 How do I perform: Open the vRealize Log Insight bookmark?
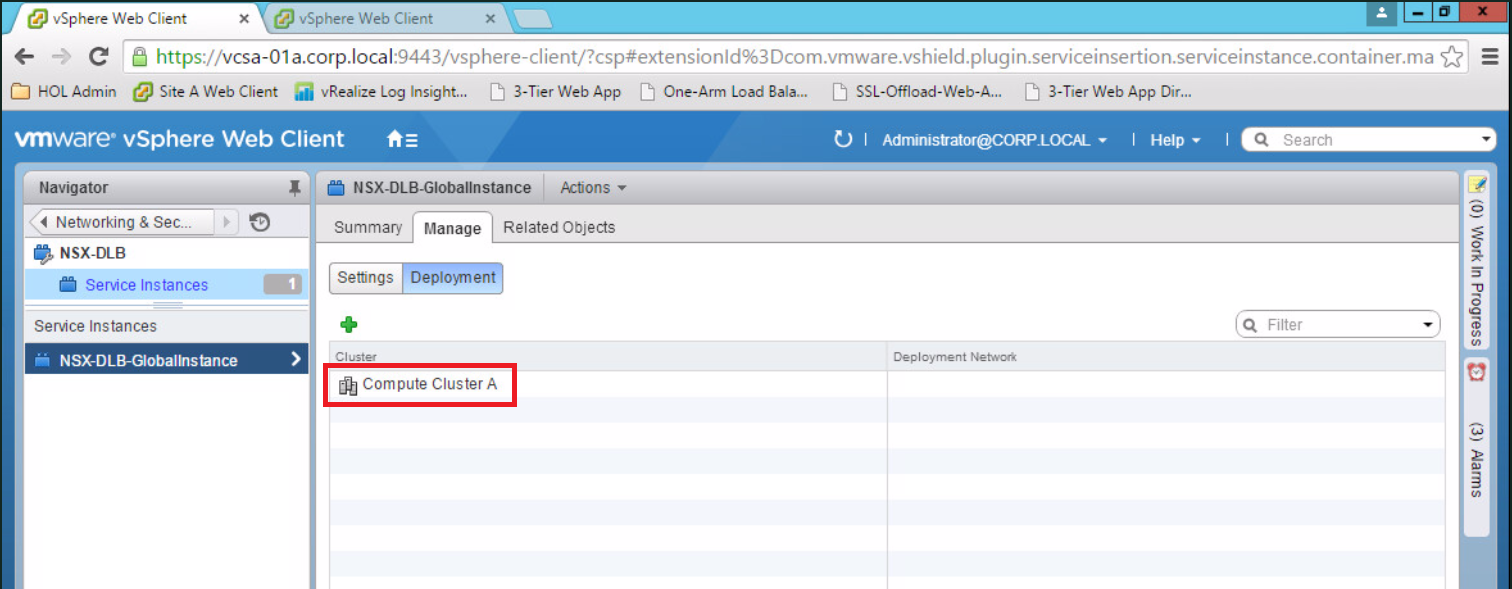pyautogui.click(x=382, y=91)
